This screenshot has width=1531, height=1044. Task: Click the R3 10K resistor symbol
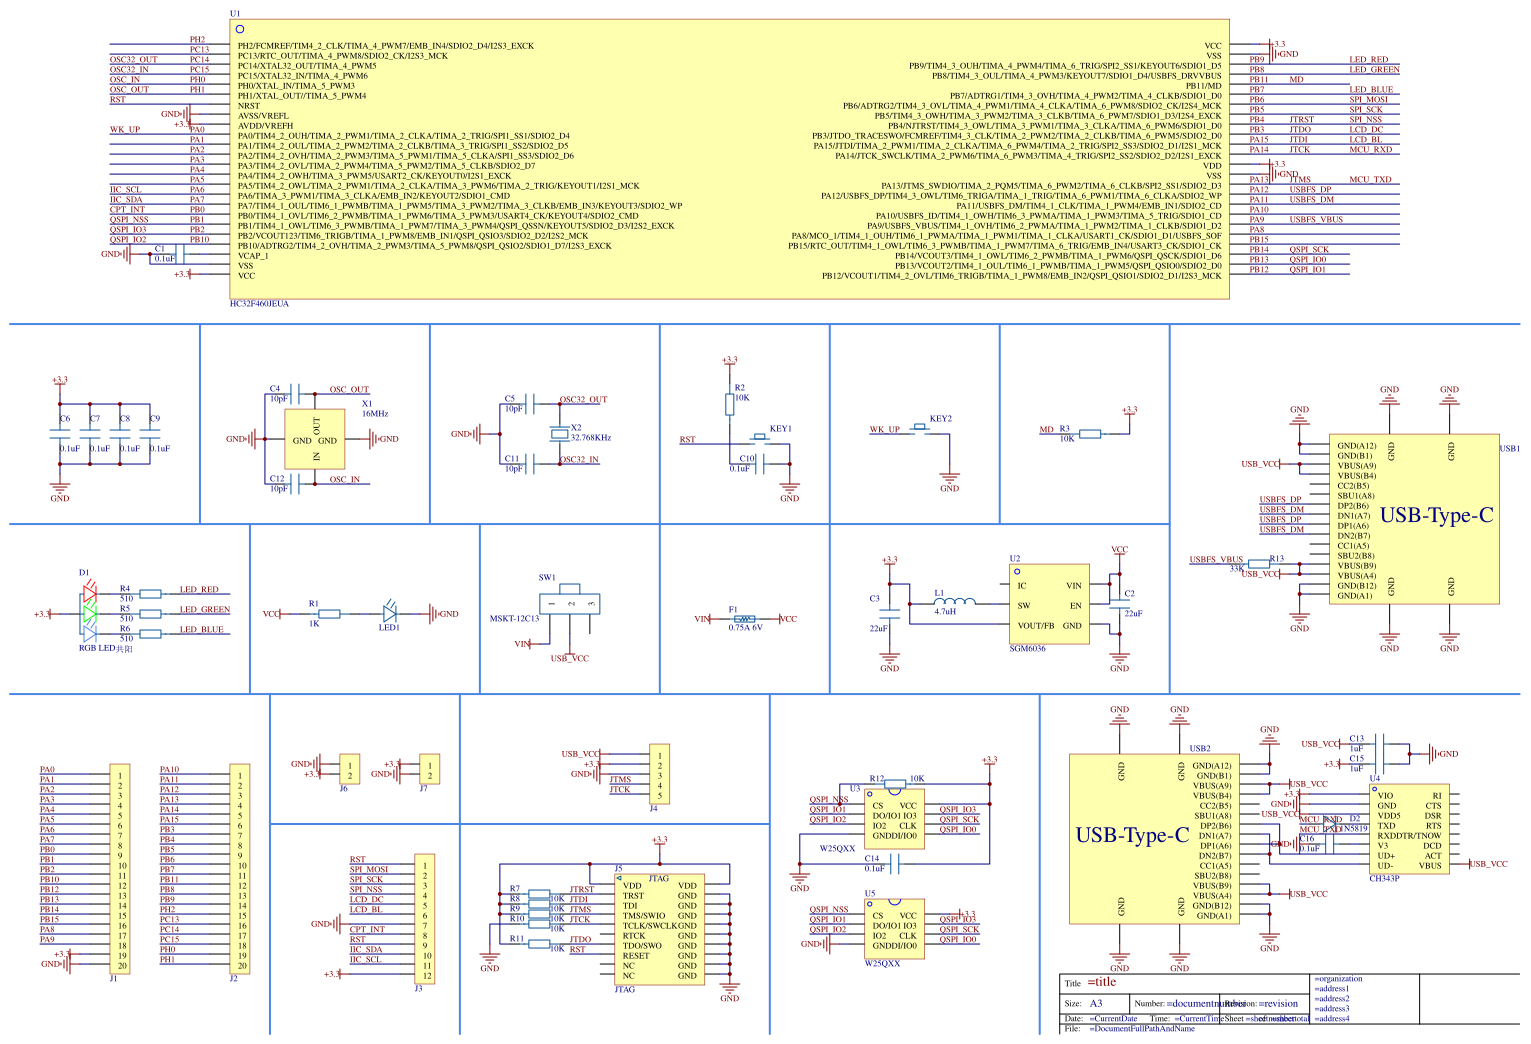tap(1090, 434)
